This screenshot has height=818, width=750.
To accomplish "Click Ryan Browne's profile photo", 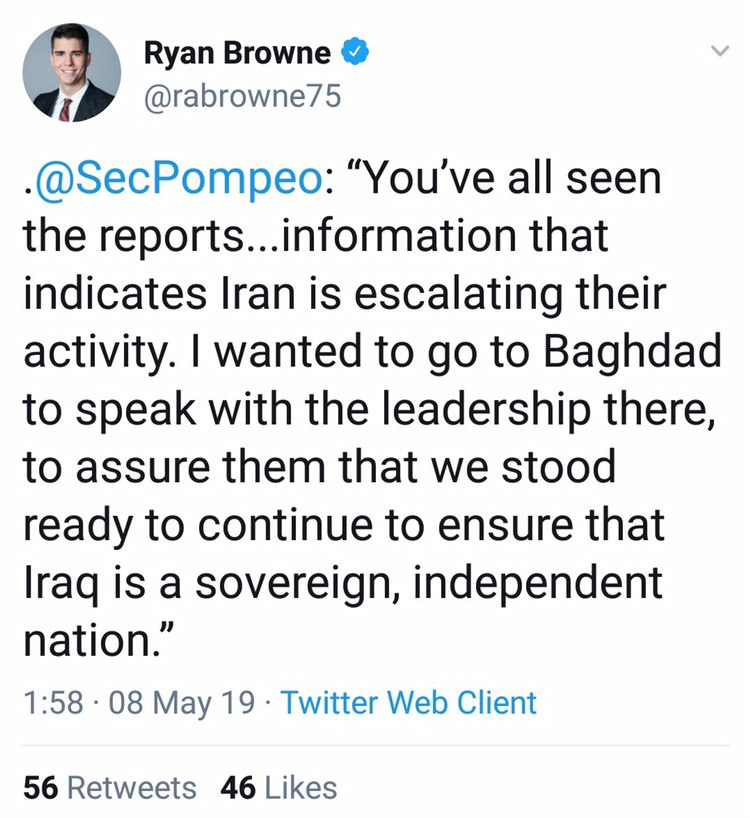I will pos(71,72).
